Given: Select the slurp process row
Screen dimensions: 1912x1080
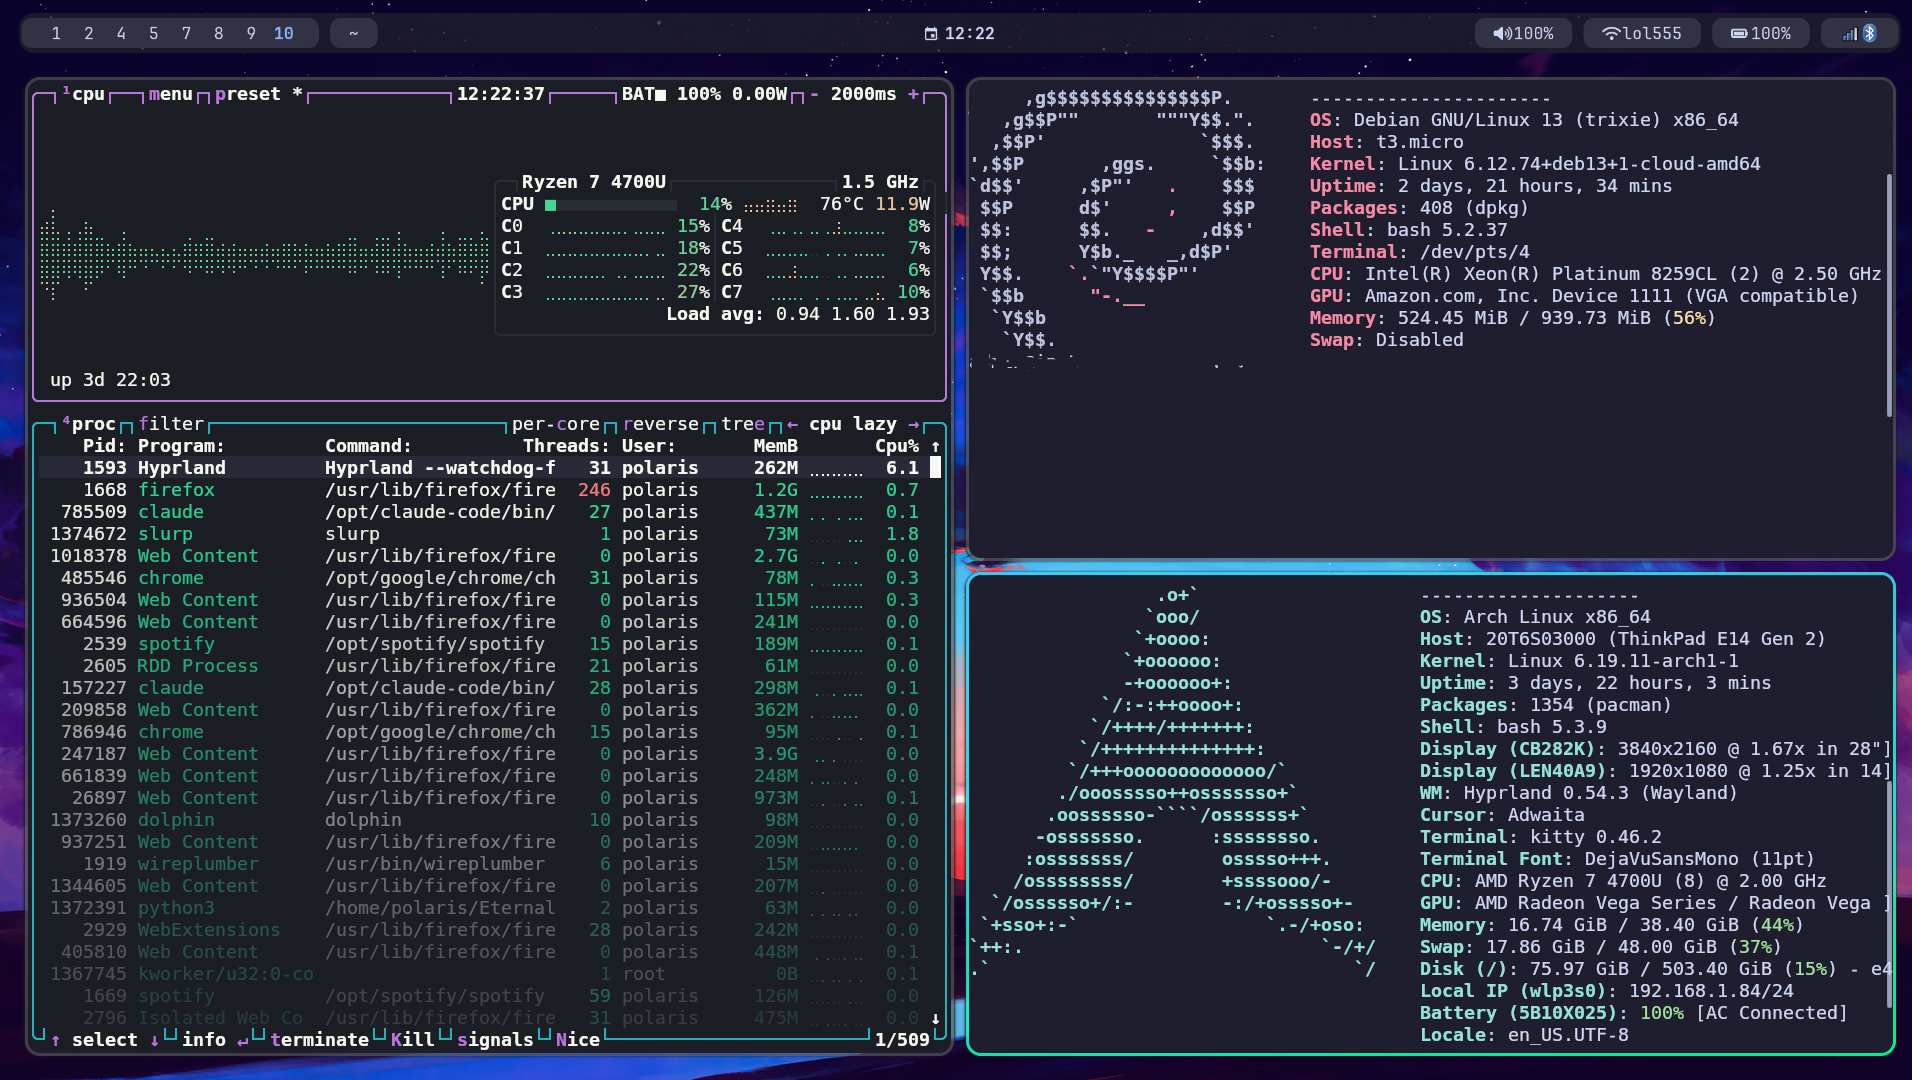Looking at the screenshot, I should point(484,534).
